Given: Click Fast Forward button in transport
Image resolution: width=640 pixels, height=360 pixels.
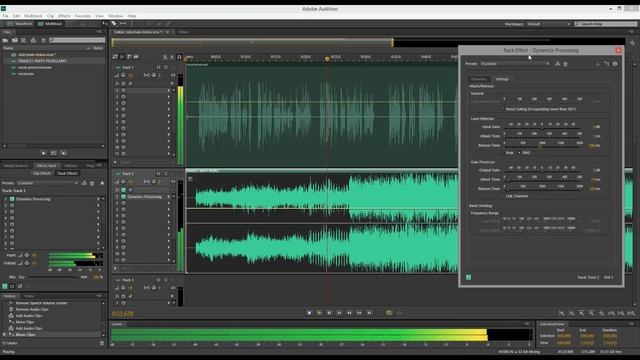Looking at the screenshot, I should 359,313.
